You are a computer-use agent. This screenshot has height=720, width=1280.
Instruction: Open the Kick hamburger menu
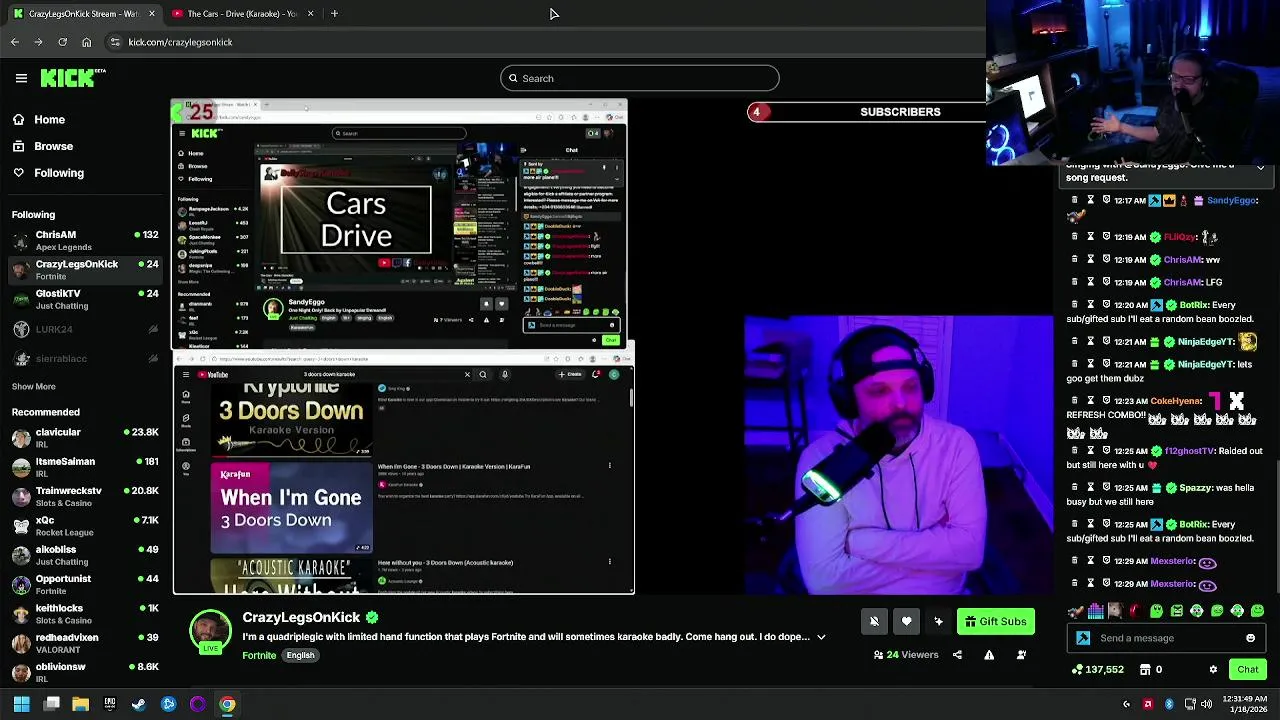pos(21,78)
